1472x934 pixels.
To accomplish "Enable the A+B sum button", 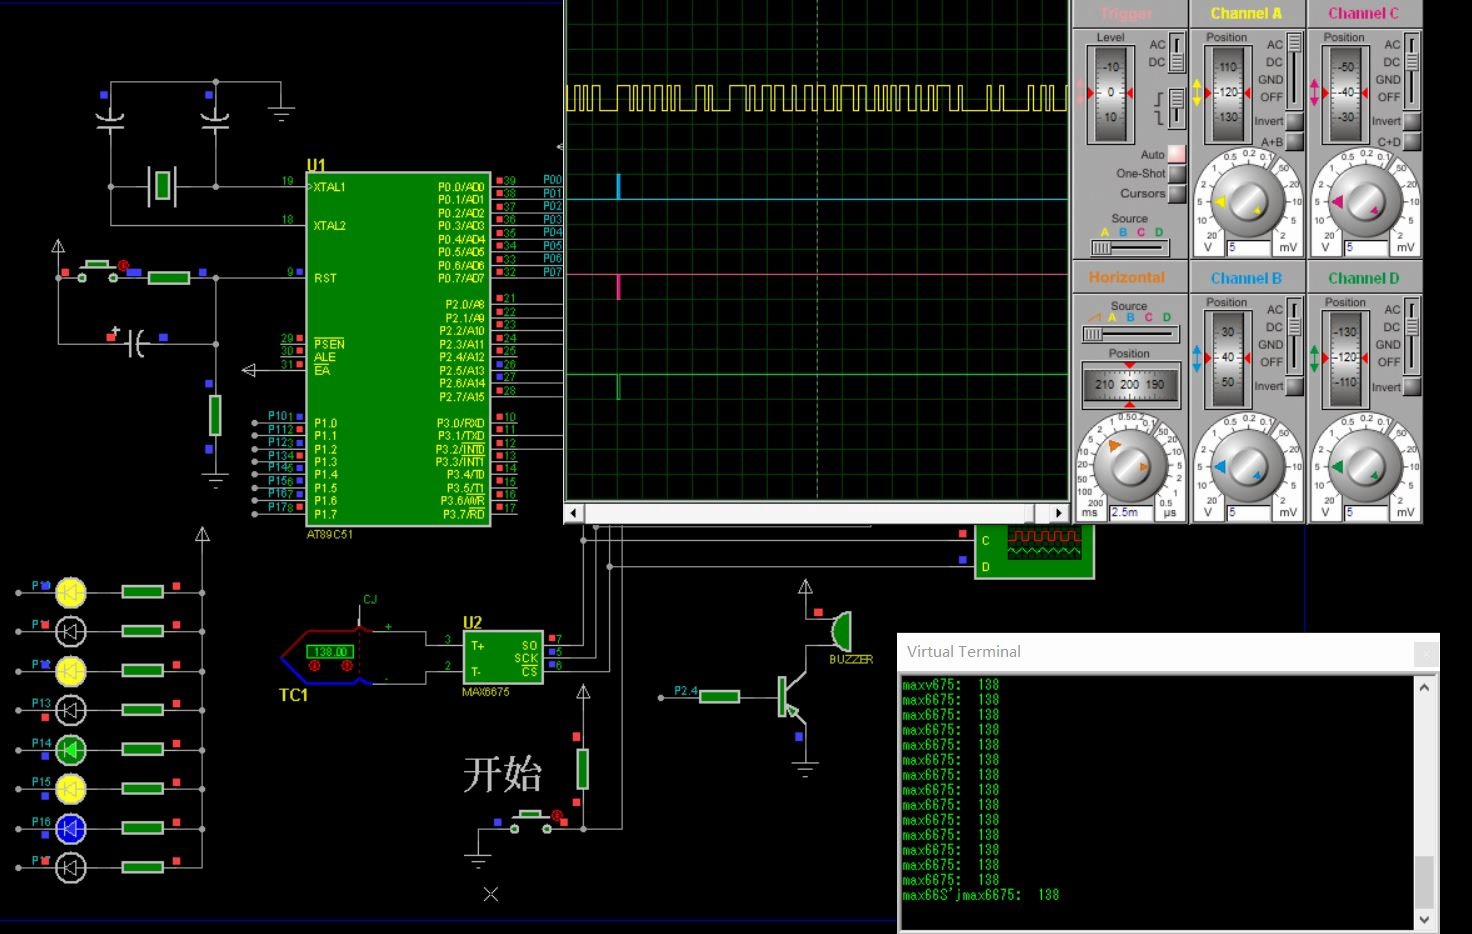I will (x=1294, y=141).
